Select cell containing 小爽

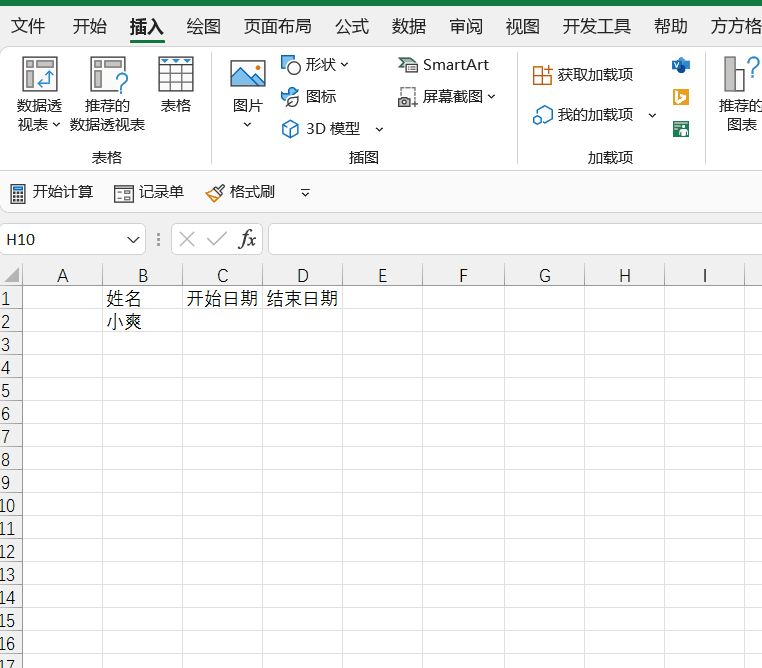pyautogui.click(x=143, y=321)
